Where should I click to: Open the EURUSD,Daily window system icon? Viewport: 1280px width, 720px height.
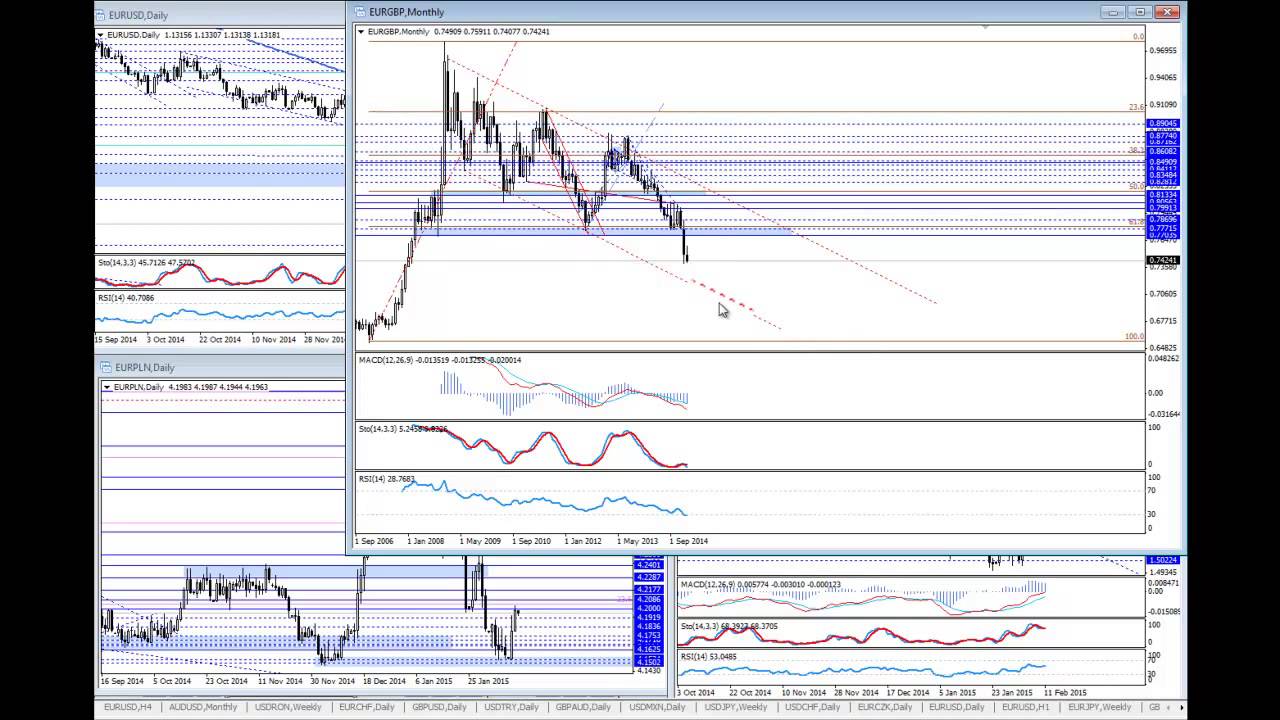click(x=101, y=15)
